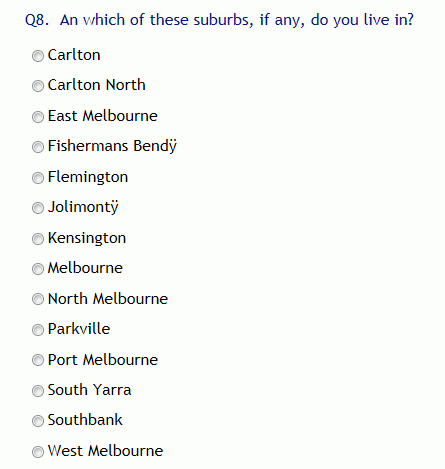Select the Flemington radio button

click(38, 178)
